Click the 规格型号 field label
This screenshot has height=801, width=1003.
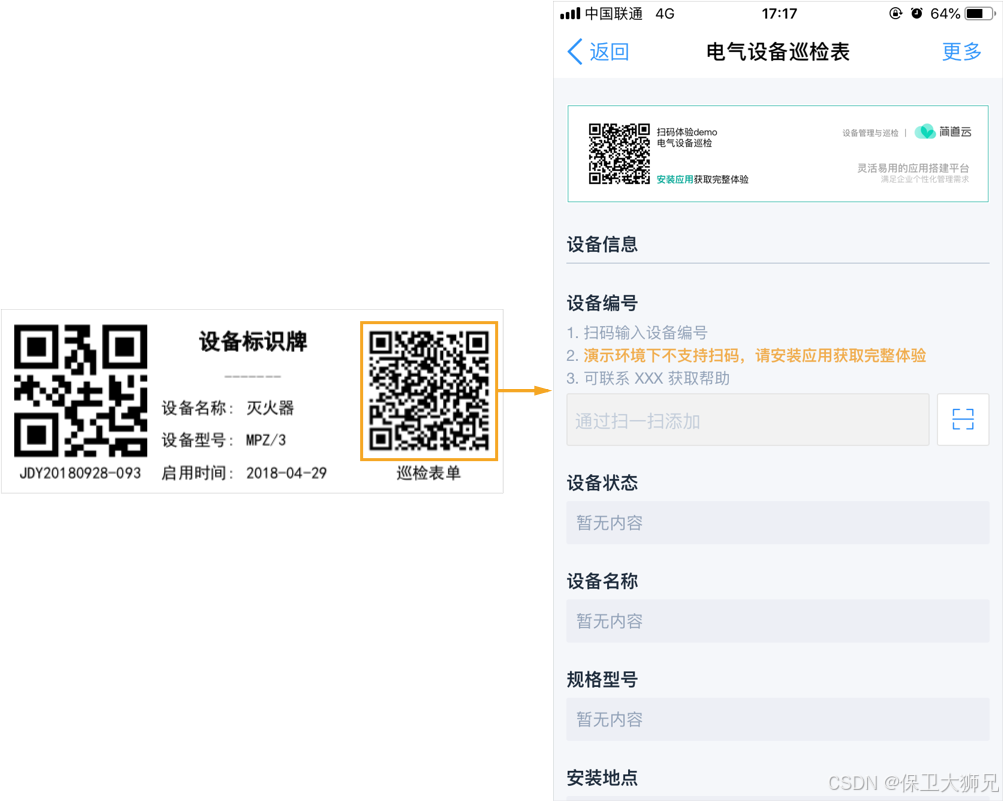pyautogui.click(x=602, y=679)
